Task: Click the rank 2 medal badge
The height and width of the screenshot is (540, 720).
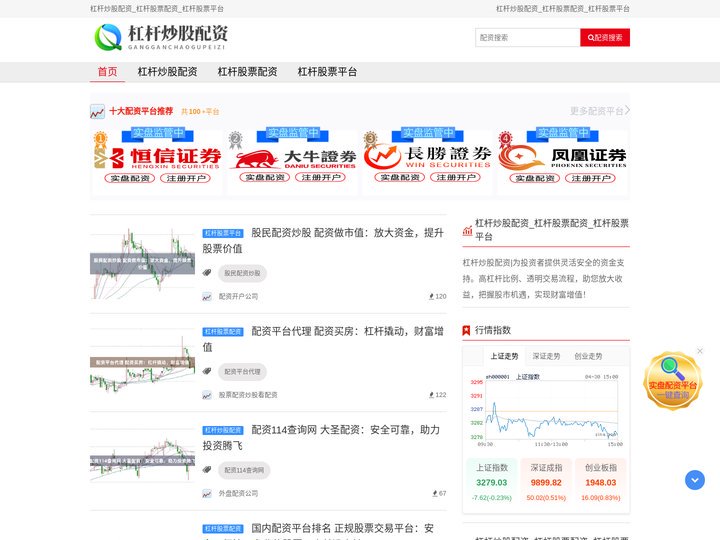Action: coord(235,139)
